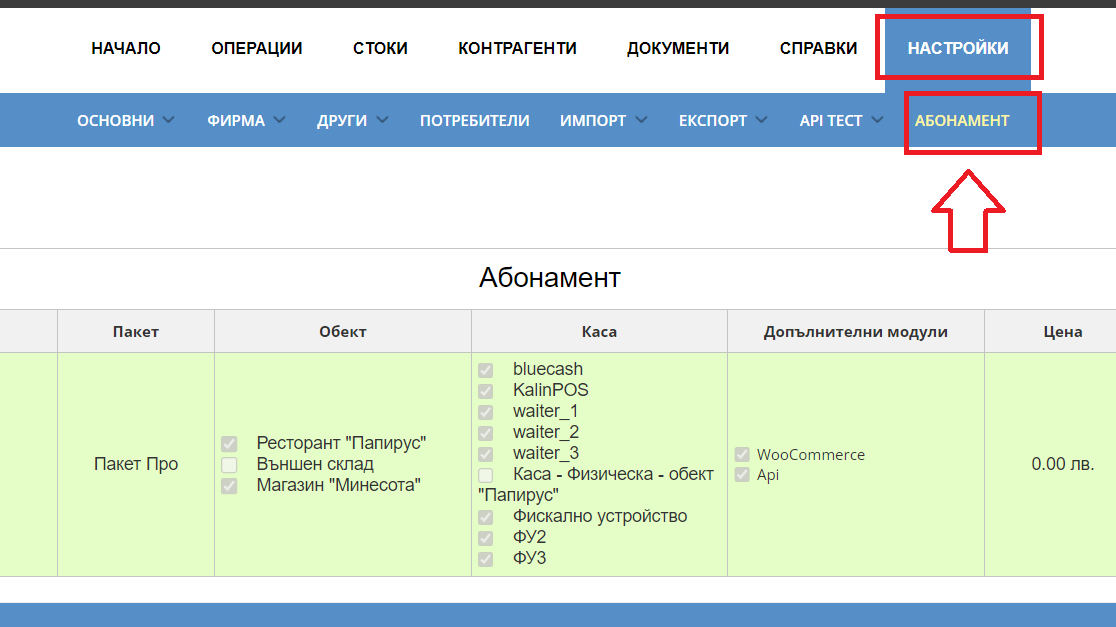This screenshot has width=1116, height=627.
Task: Click the 0.00 лв. price value
Action: tap(1063, 464)
